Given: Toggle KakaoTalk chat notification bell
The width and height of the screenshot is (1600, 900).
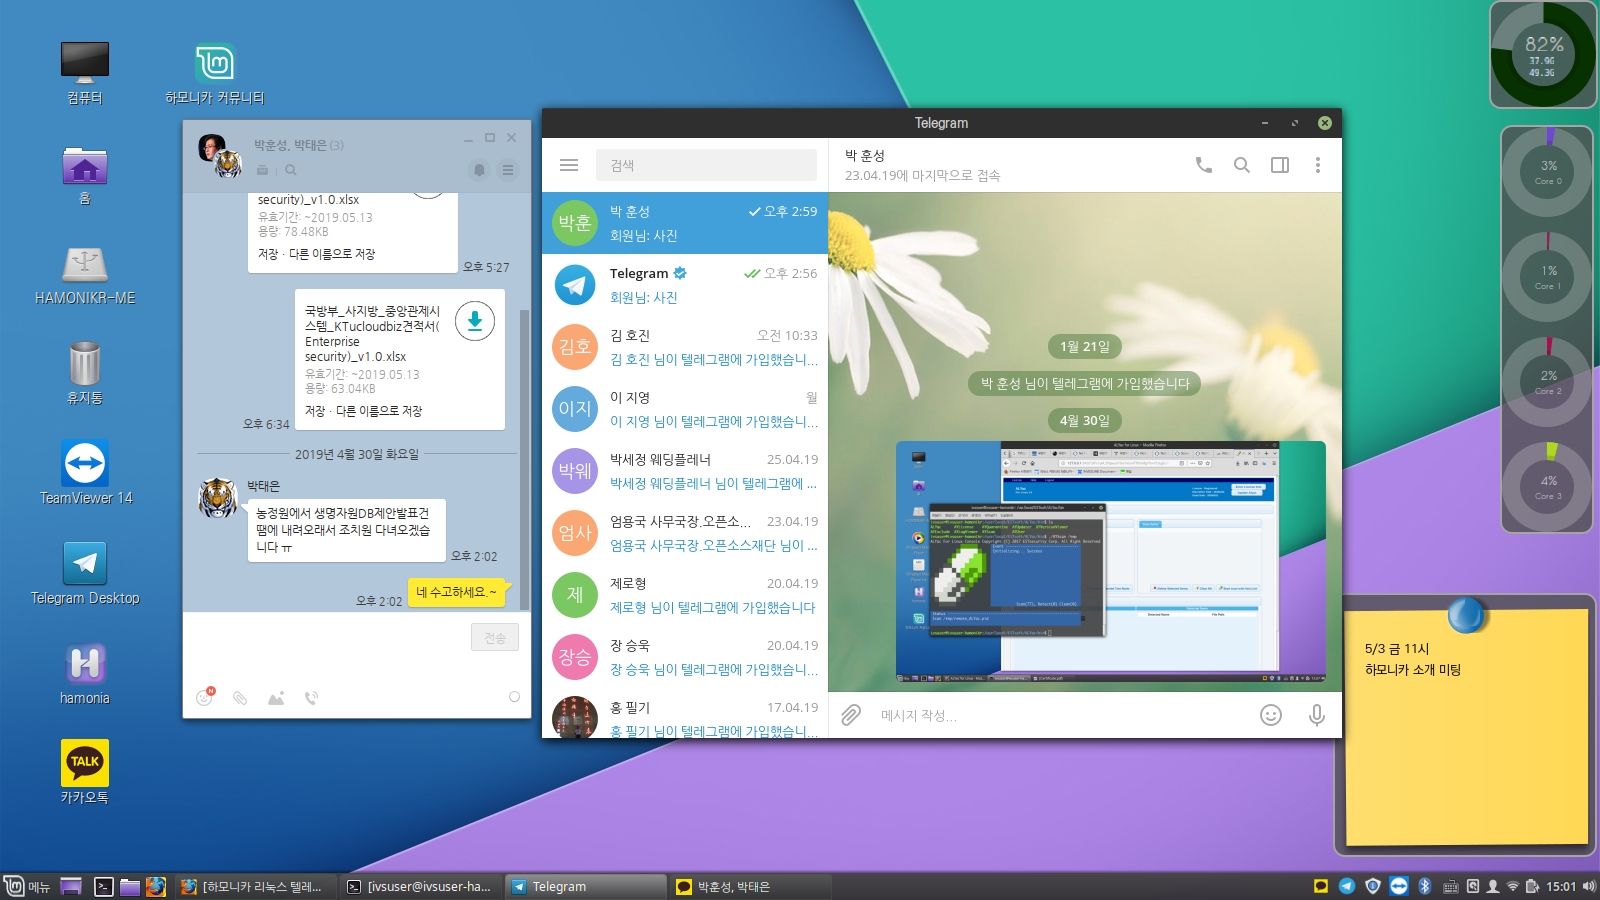Looking at the screenshot, I should click(479, 170).
